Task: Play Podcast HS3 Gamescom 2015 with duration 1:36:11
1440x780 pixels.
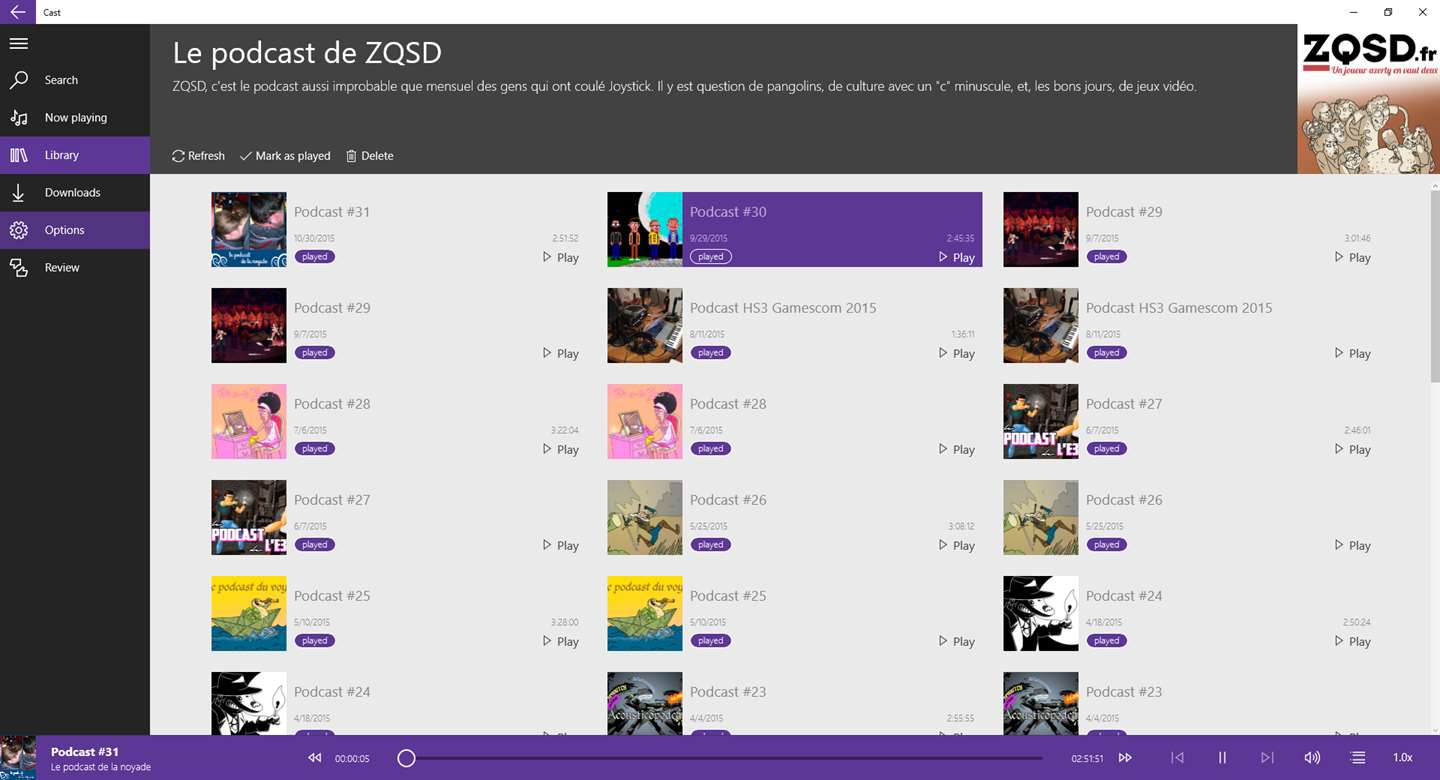Action: [x=955, y=353]
